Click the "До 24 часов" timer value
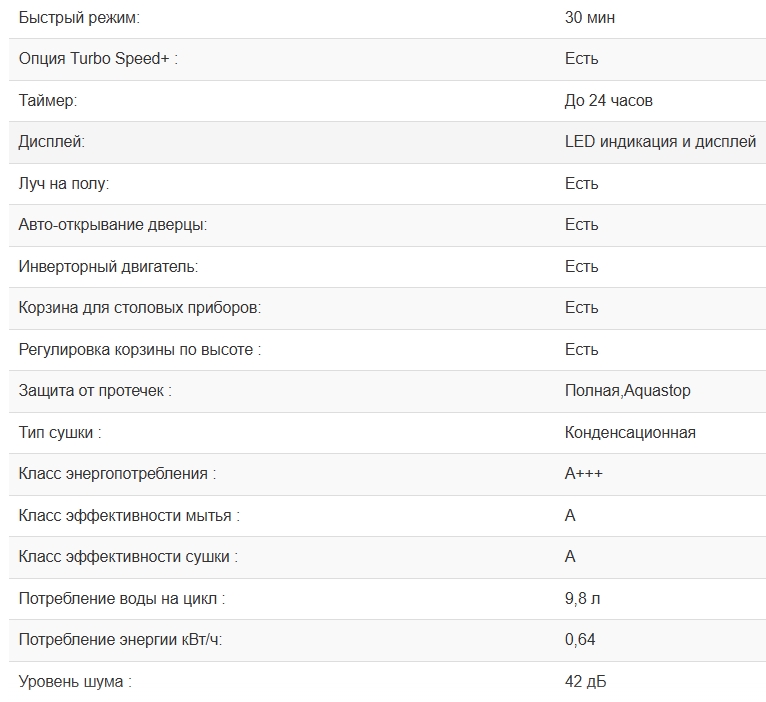 click(608, 101)
